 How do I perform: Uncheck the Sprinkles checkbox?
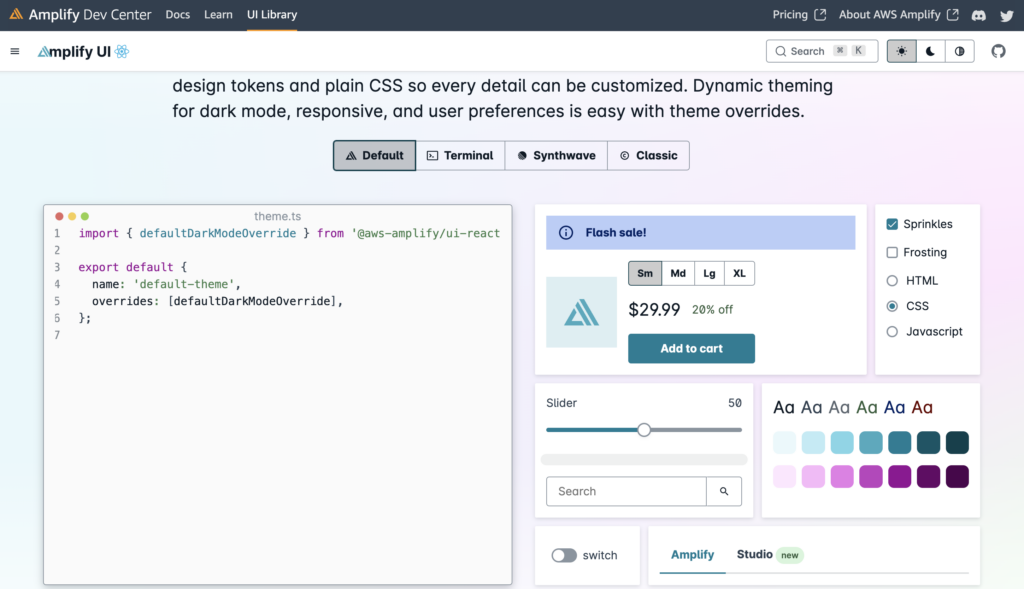[892, 224]
